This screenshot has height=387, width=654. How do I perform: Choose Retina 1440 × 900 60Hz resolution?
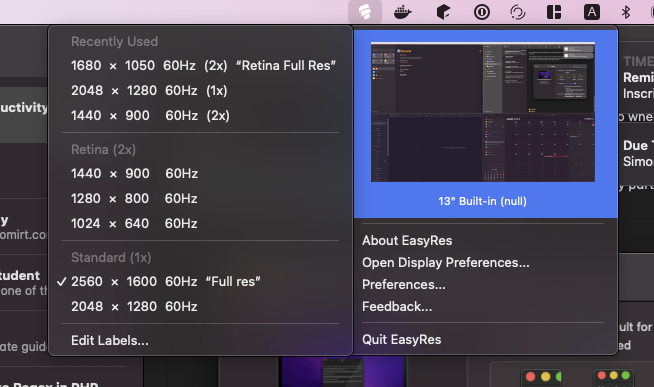pyautogui.click(x=201, y=173)
